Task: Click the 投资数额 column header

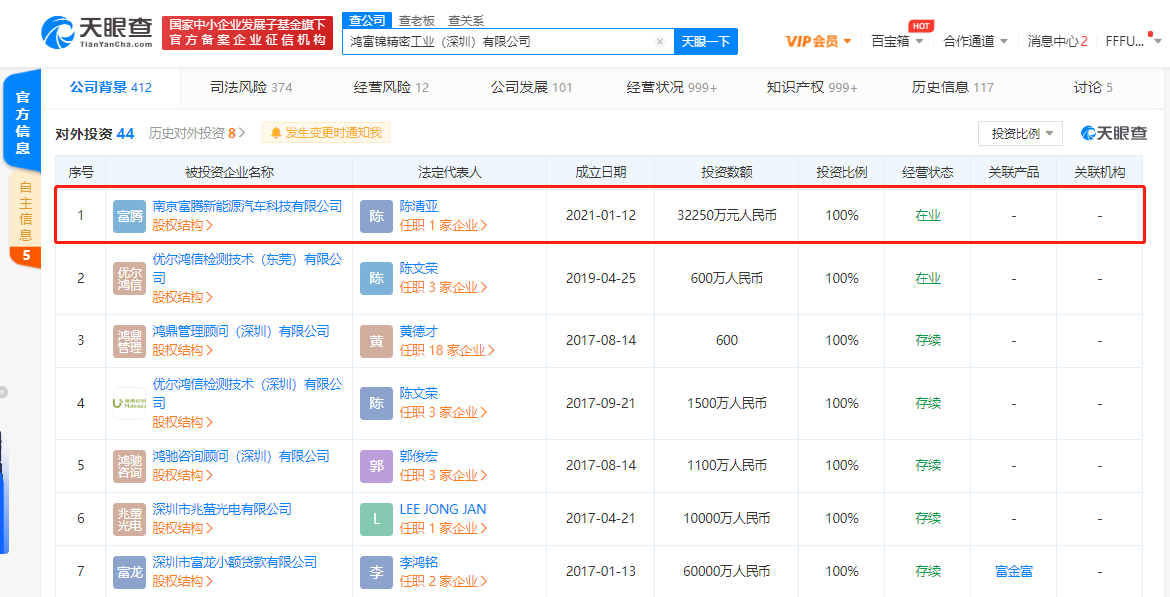Action: coord(726,172)
